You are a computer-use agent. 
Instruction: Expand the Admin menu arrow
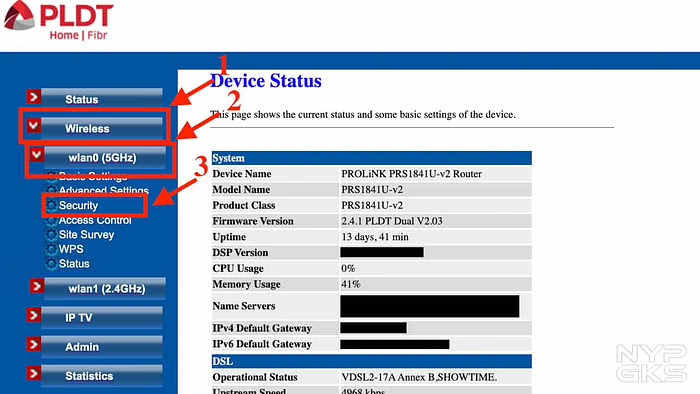coord(33,344)
